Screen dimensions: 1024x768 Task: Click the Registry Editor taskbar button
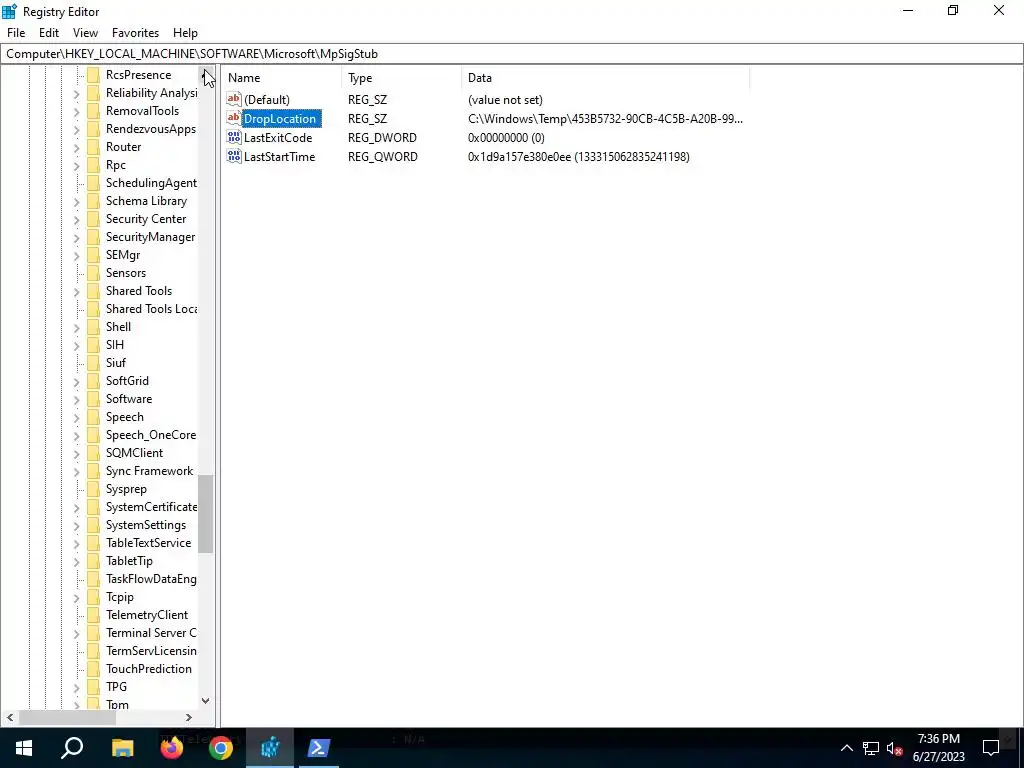[270, 748]
